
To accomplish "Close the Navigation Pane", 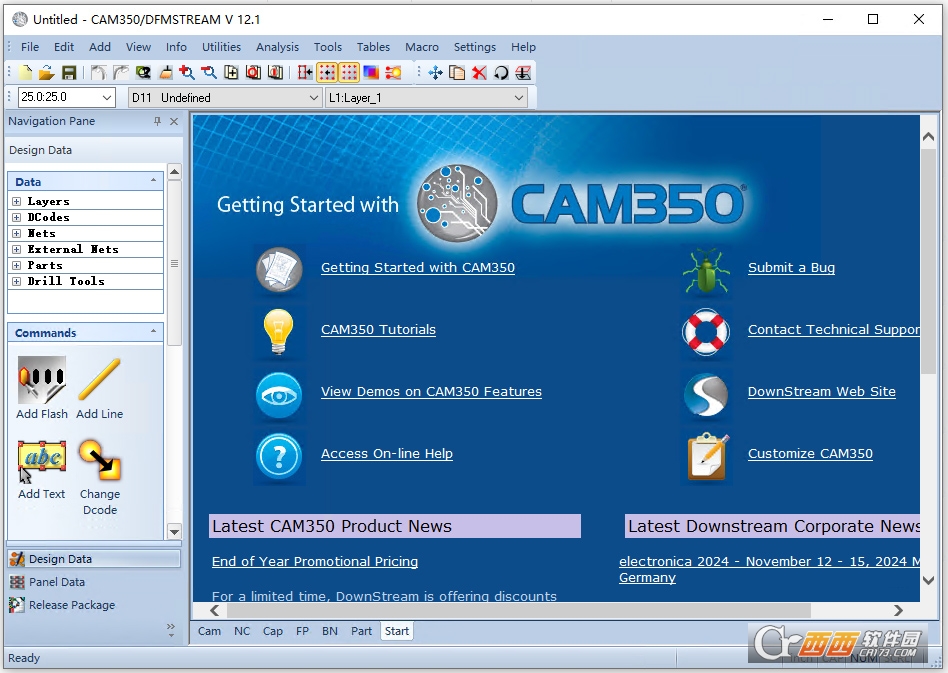I will [174, 122].
